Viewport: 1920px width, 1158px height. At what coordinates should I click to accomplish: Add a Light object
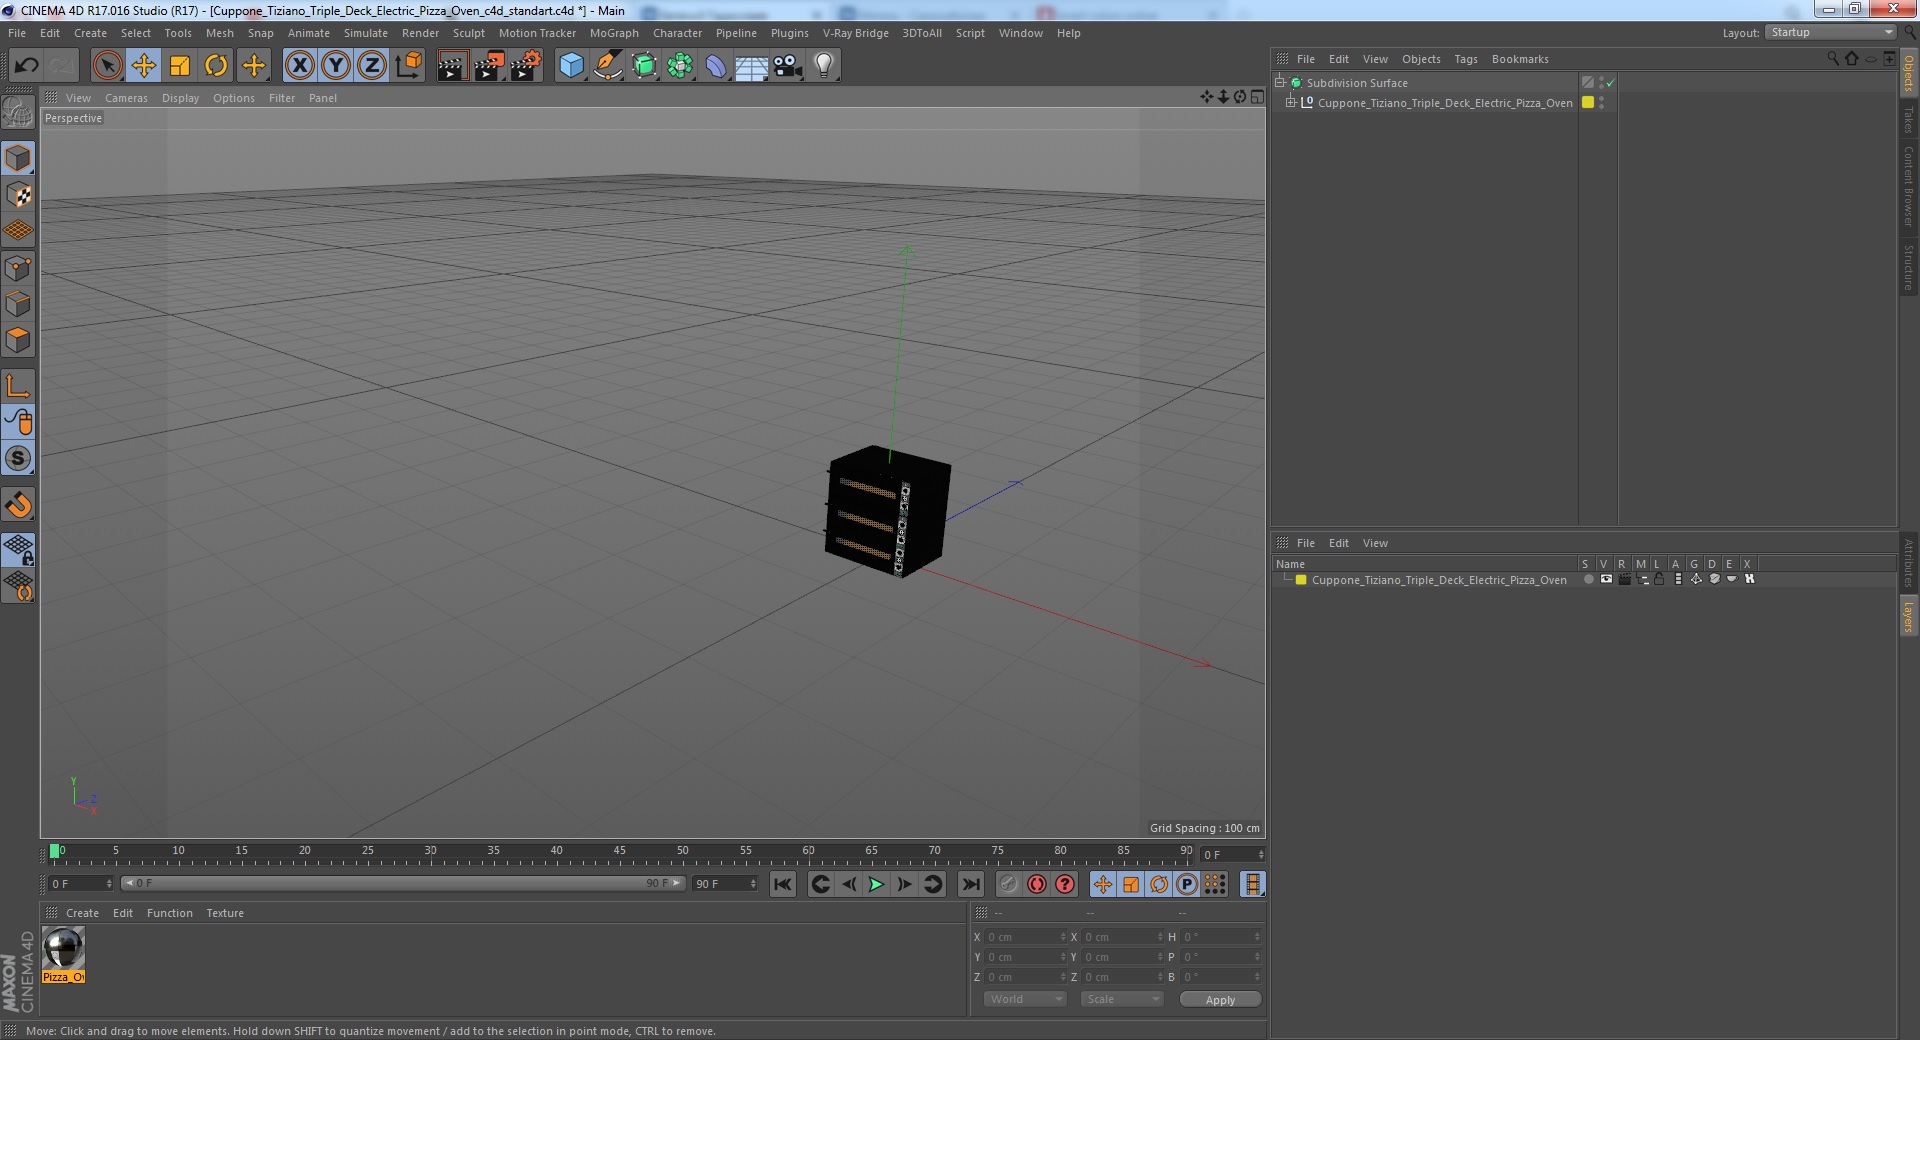pos(824,66)
